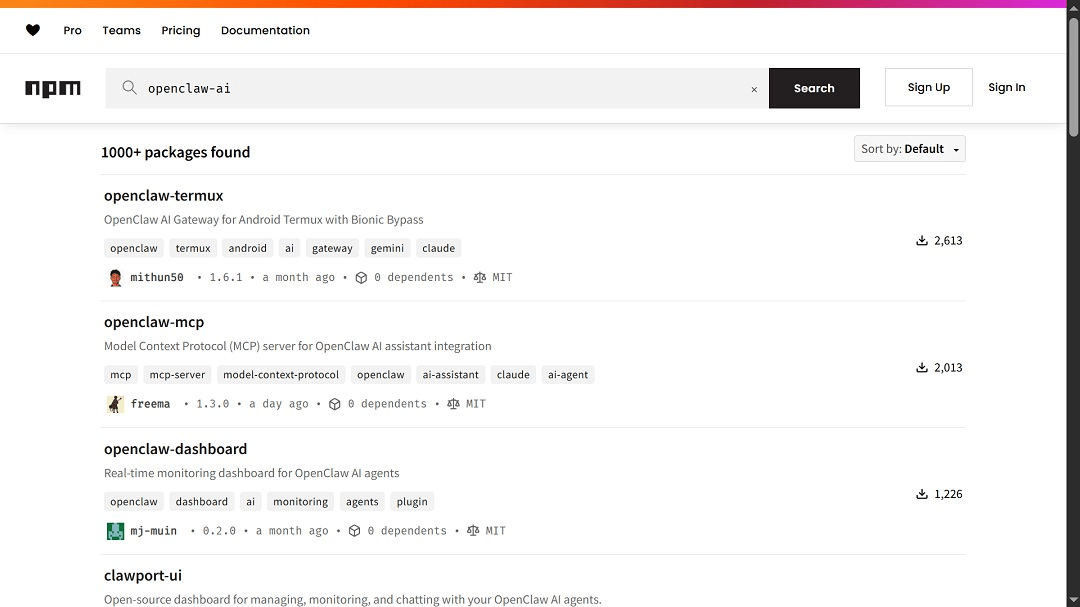Open the Sort by Default dropdown
1080x607 pixels.
pos(909,148)
